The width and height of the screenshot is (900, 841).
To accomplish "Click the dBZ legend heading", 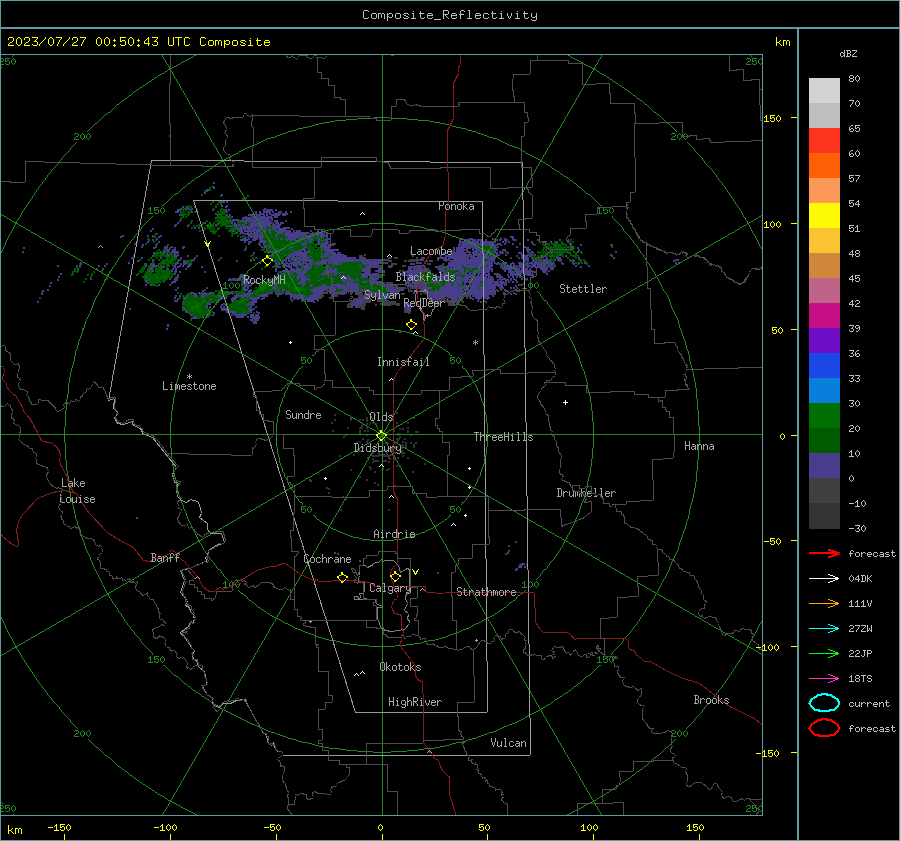I will pos(848,53).
